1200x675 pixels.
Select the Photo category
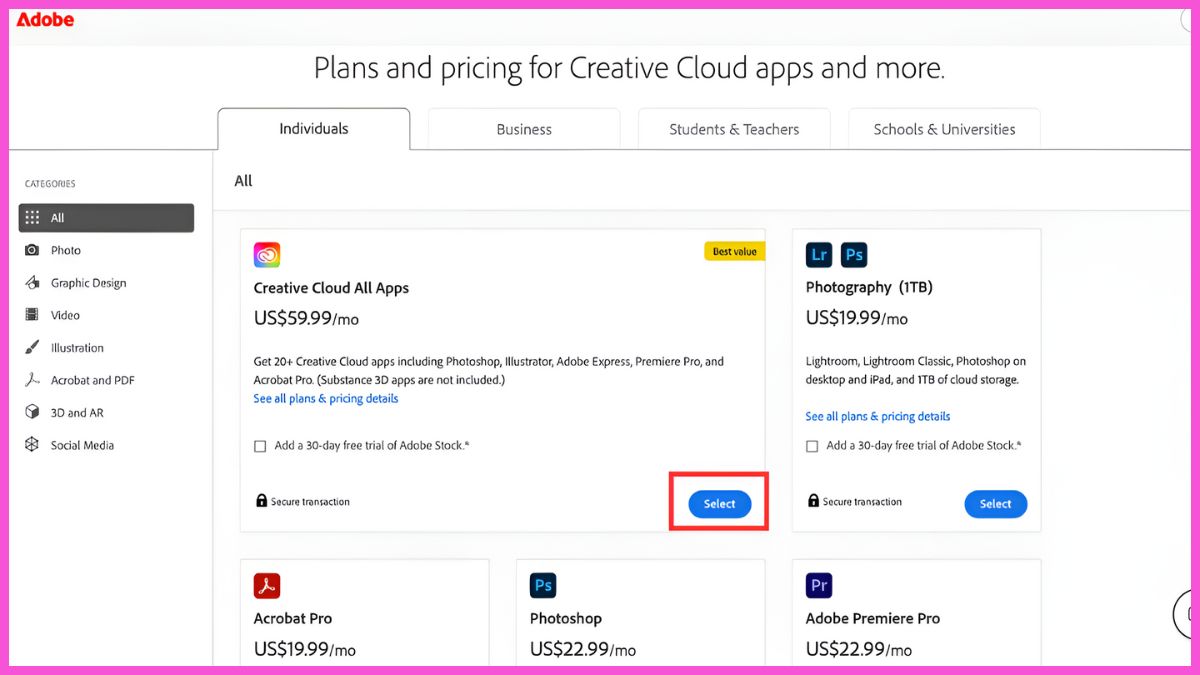point(66,250)
